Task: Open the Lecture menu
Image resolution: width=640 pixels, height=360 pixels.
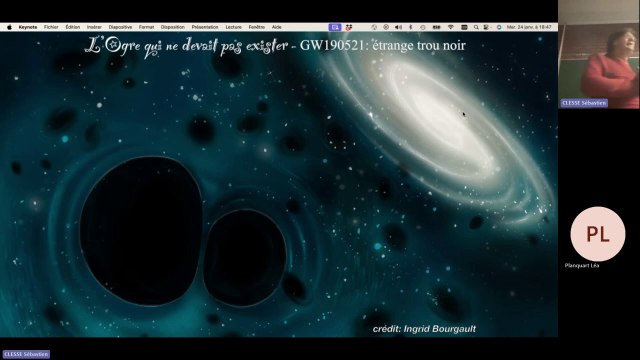Action: tap(233, 27)
